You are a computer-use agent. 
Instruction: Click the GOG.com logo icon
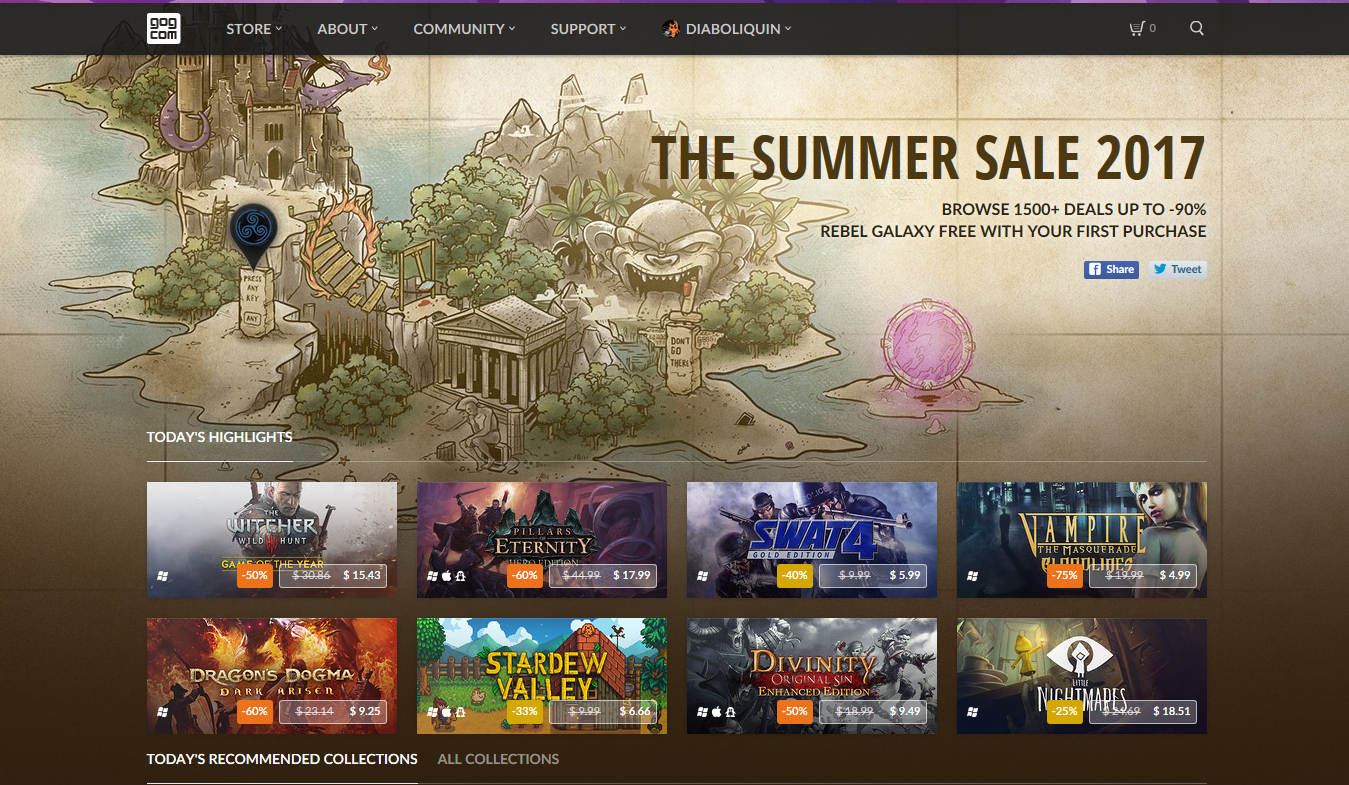pyautogui.click(x=163, y=28)
